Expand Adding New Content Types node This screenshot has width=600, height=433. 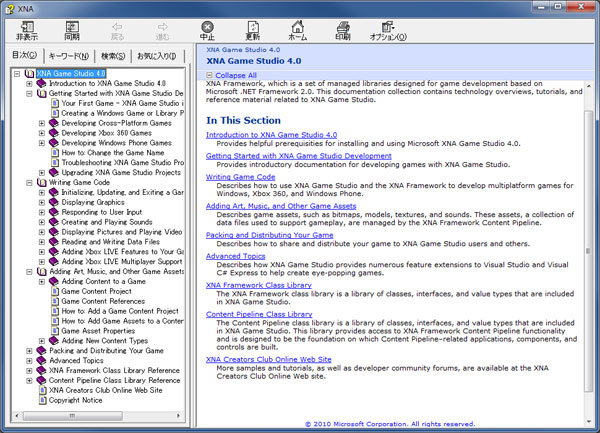pos(42,341)
